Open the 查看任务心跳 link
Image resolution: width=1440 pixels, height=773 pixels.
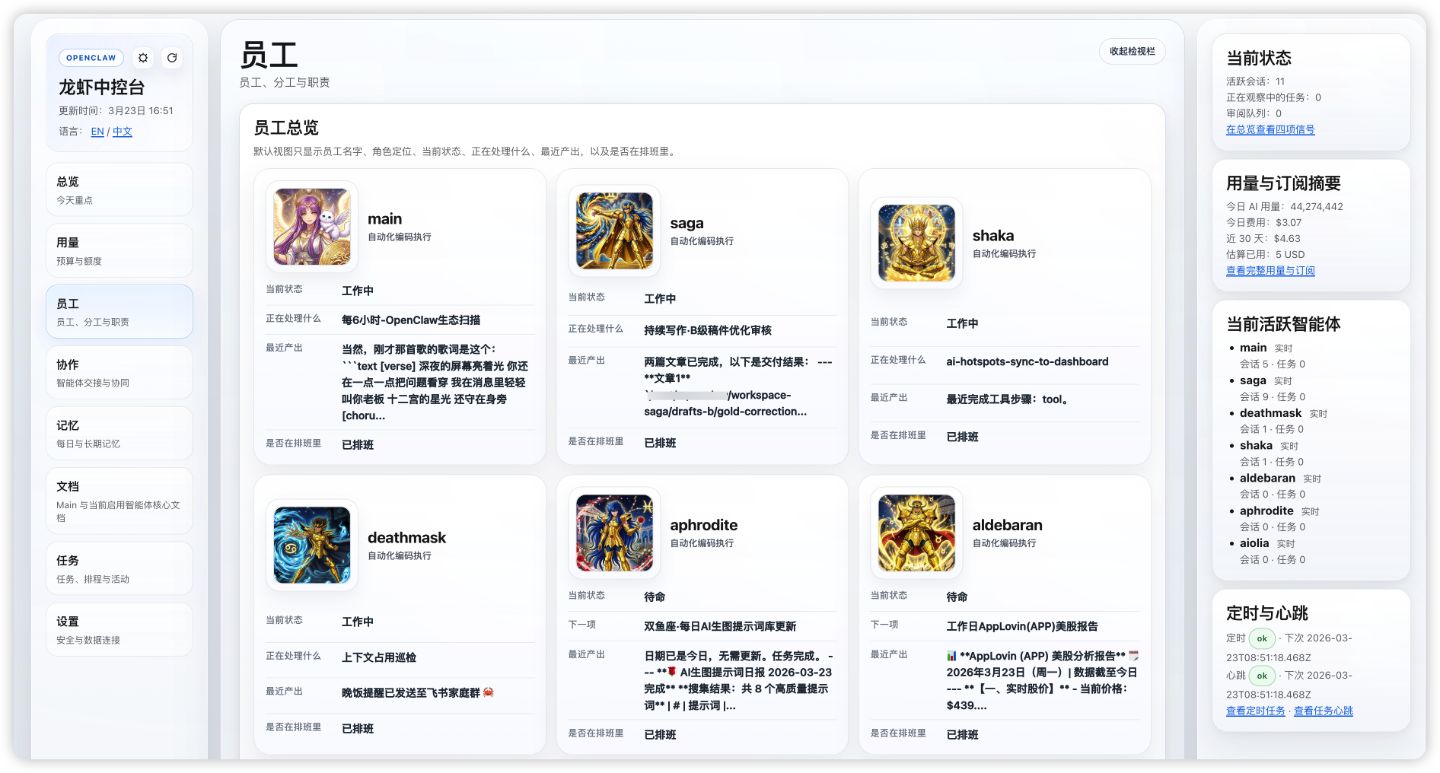[x=1323, y=711]
